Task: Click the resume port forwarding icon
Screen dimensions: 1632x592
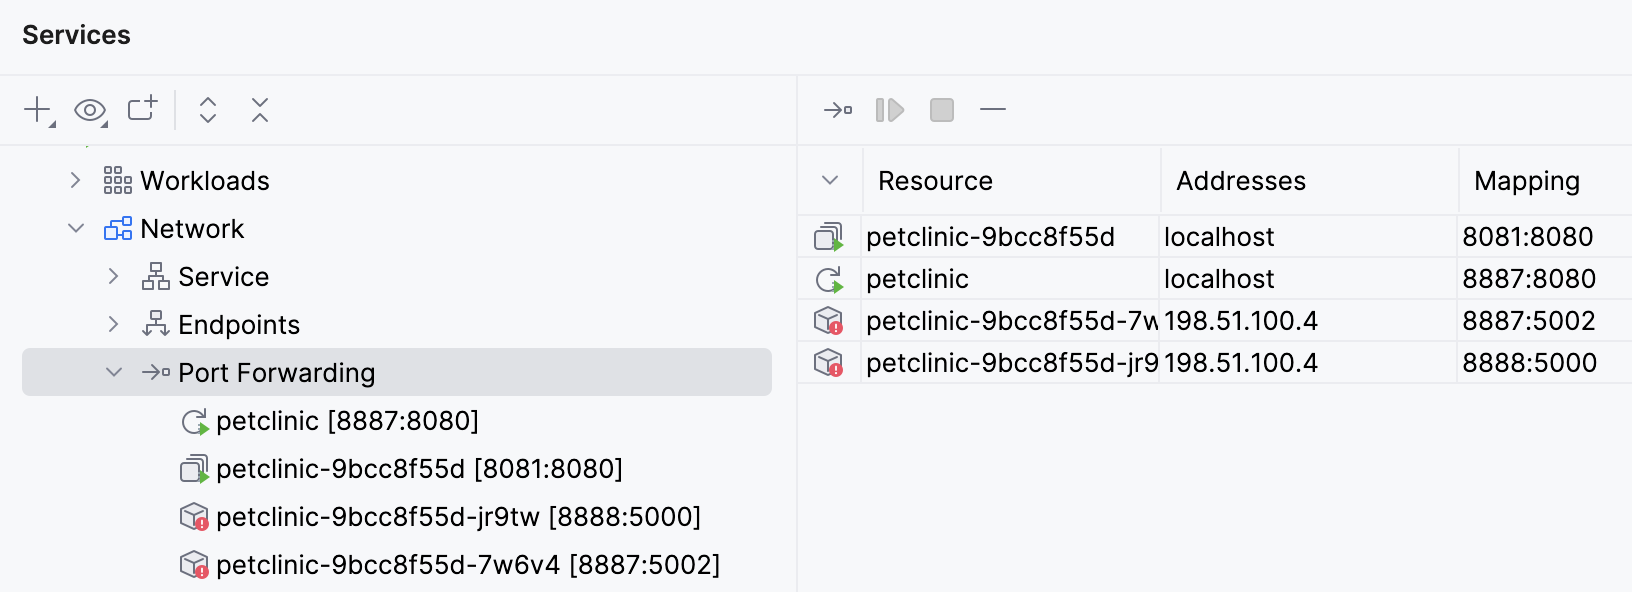Action: coord(889,109)
